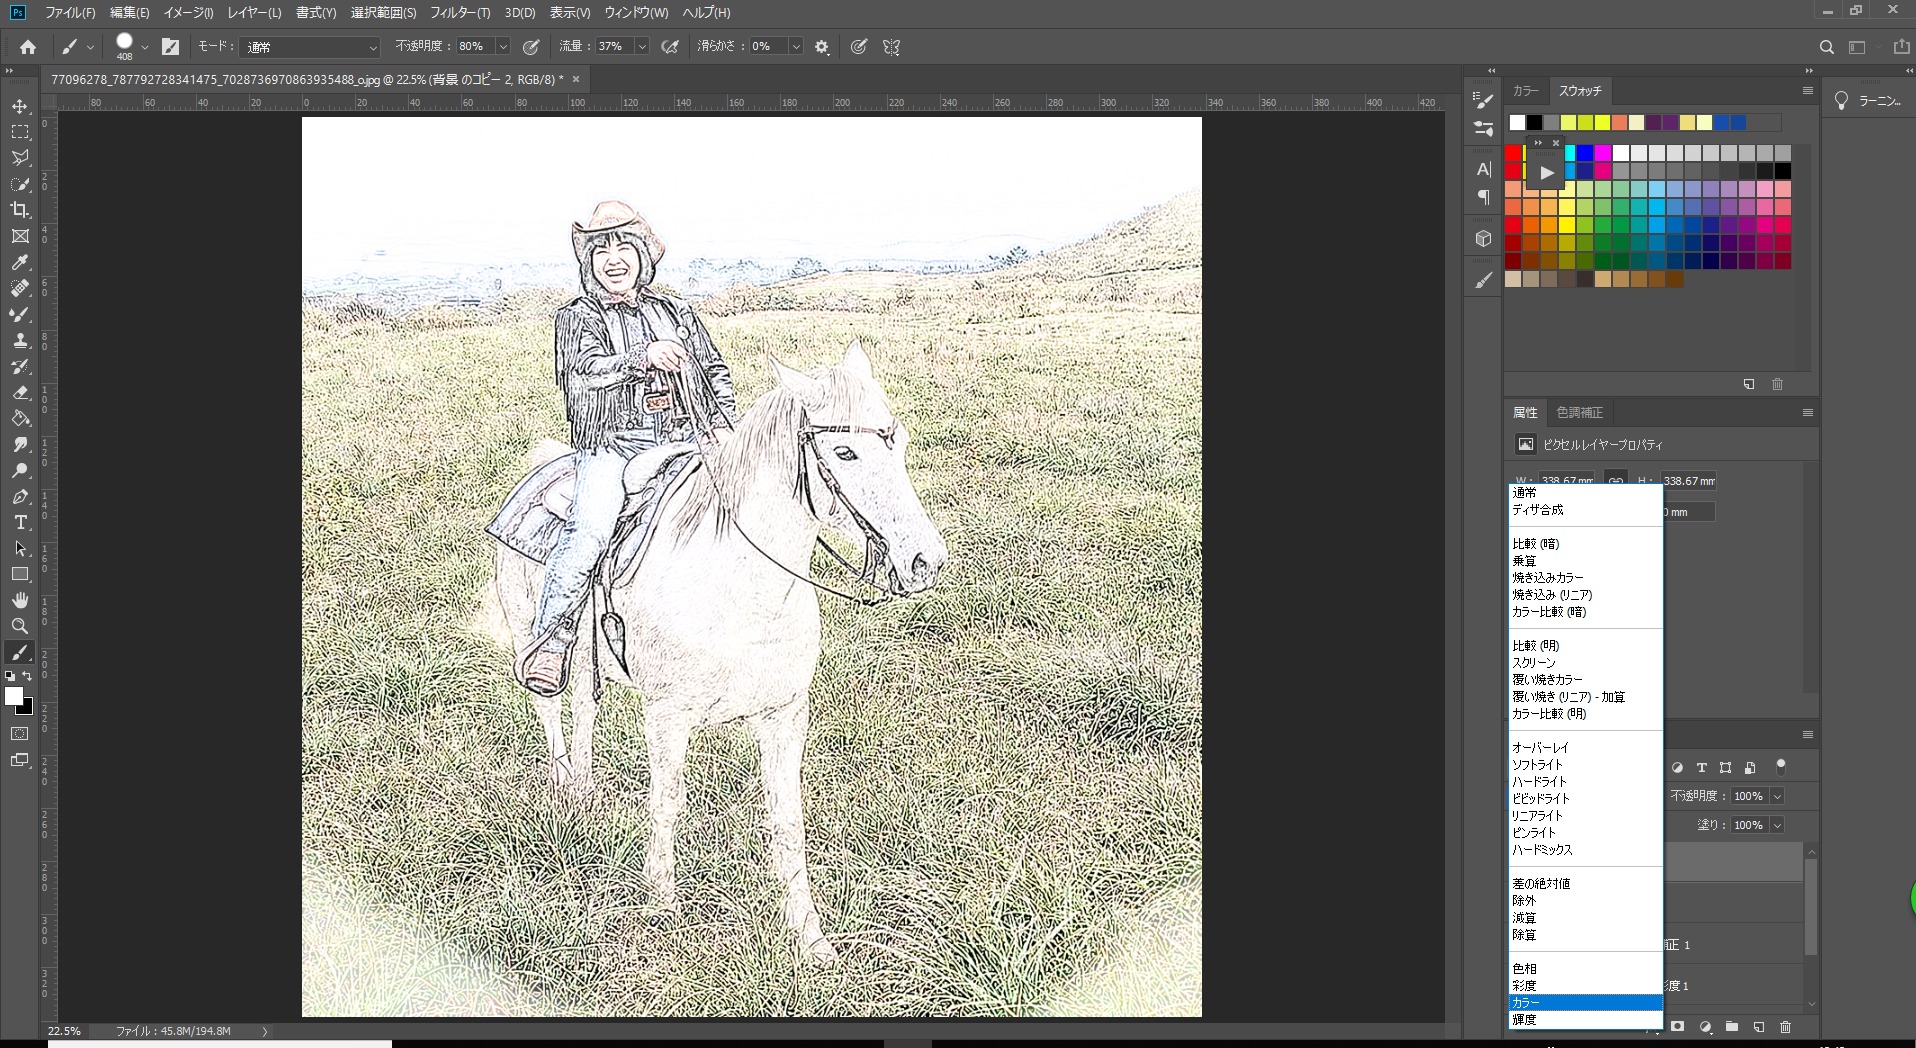Screen dimensions: 1916x1048
Task: Pick the Eyedropper tool
Action: pyautogui.click(x=20, y=262)
